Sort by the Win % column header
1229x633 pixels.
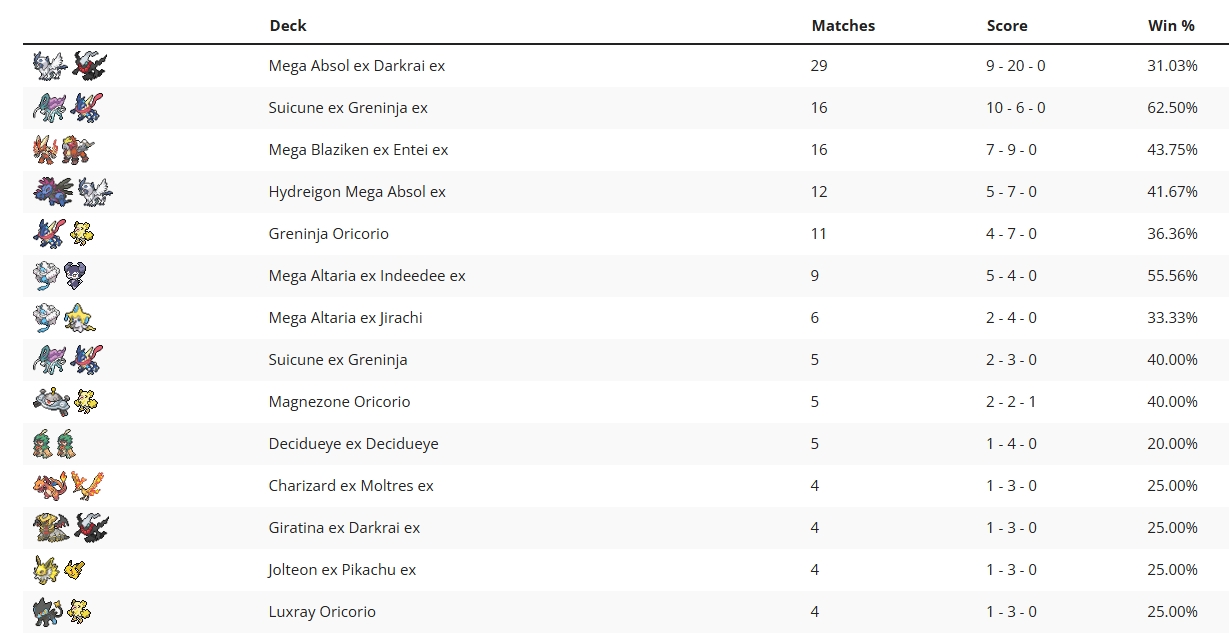coord(1171,26)
